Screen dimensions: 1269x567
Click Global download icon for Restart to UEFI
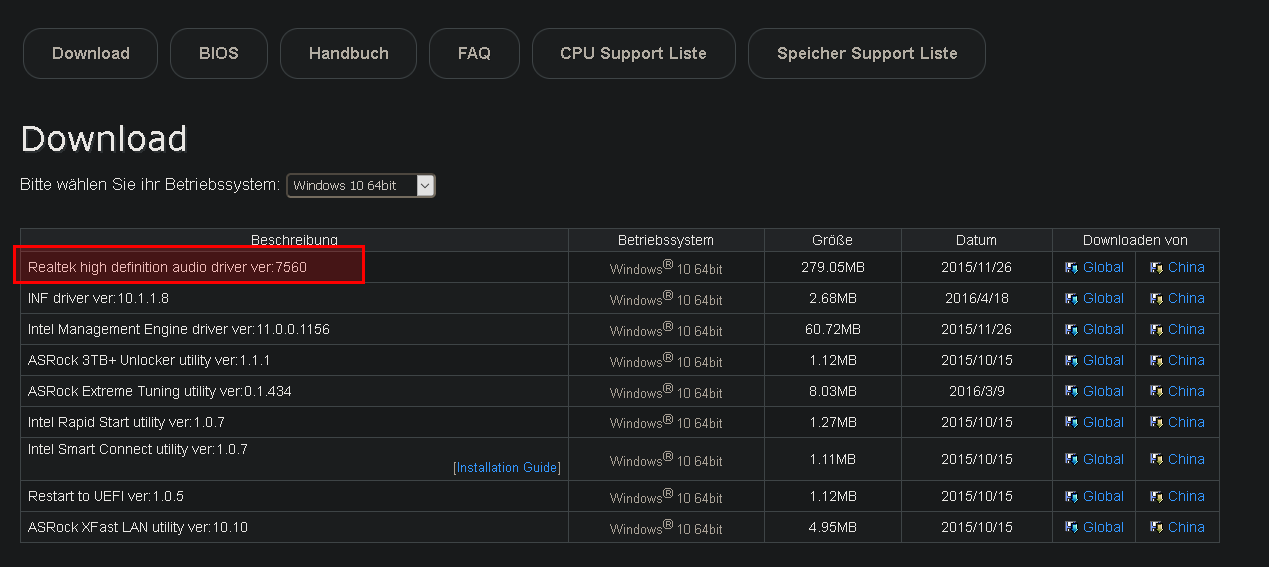click(x=1071, y=497)
